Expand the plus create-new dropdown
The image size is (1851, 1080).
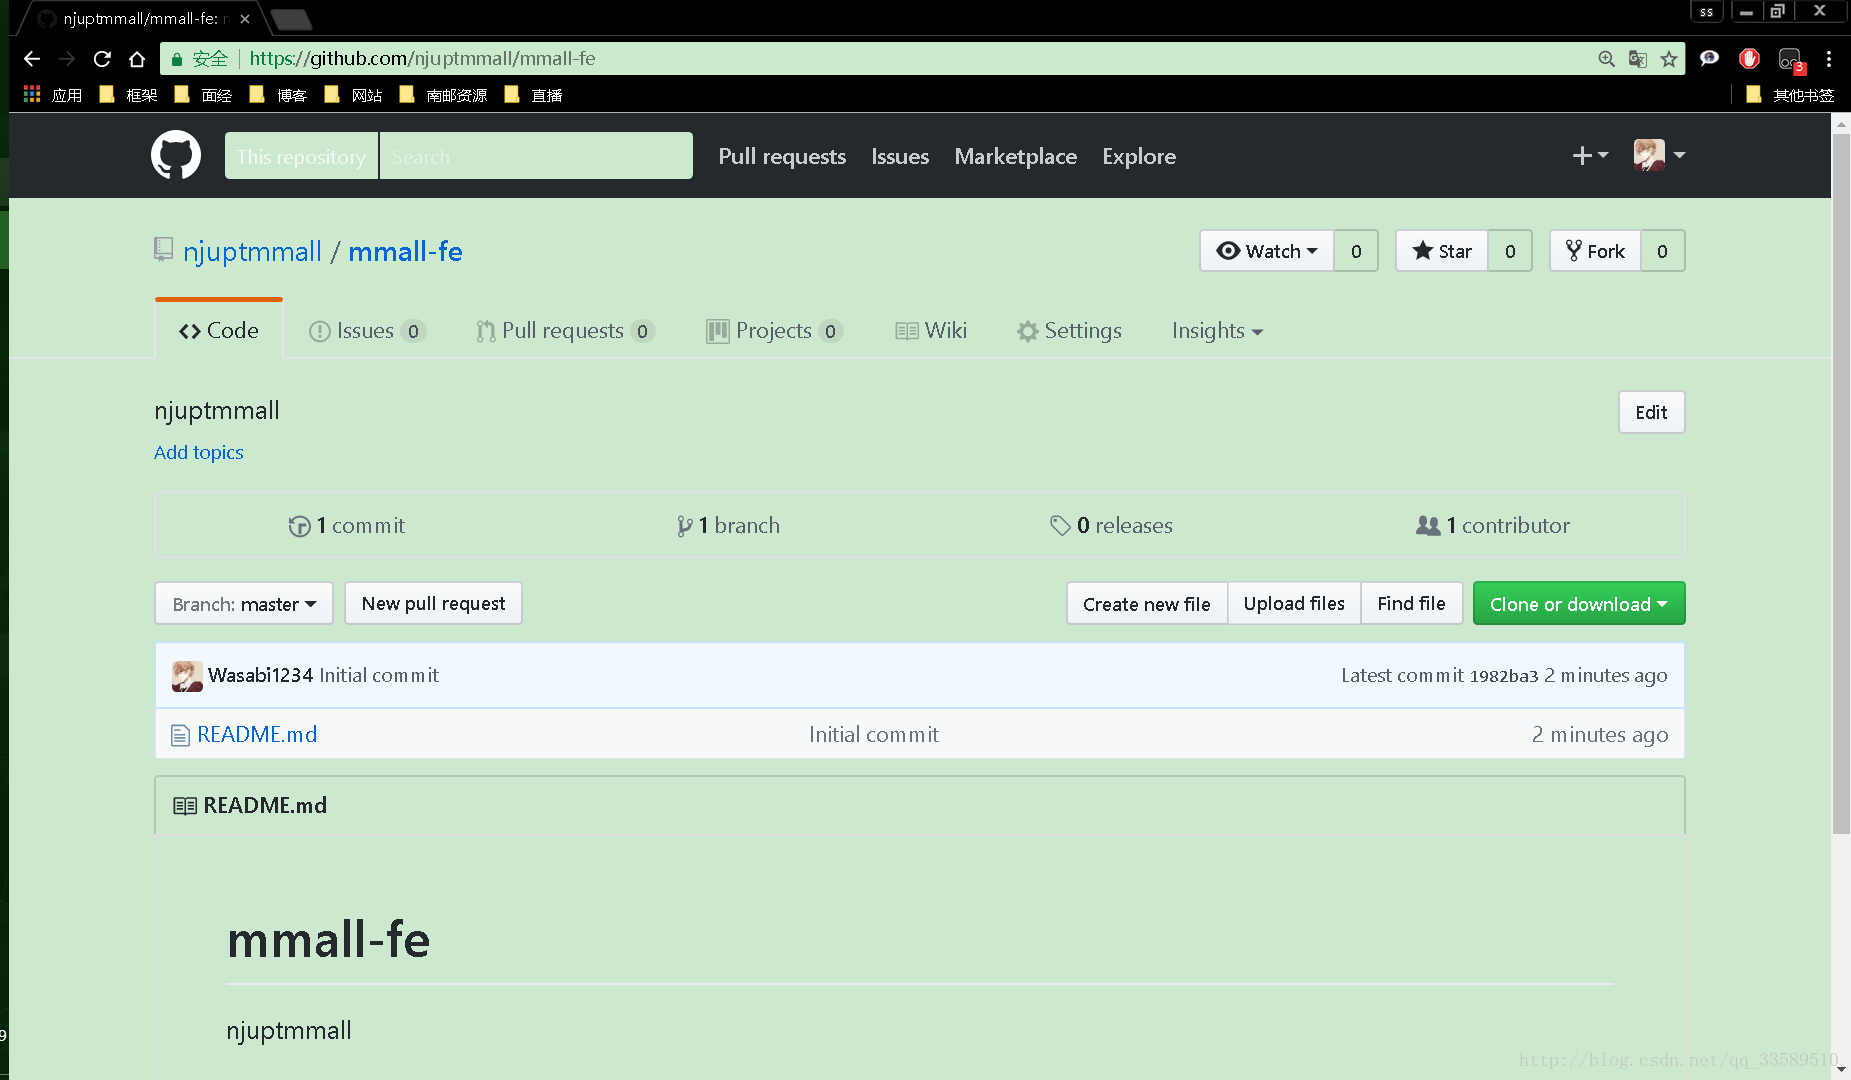click(1590, 155)
